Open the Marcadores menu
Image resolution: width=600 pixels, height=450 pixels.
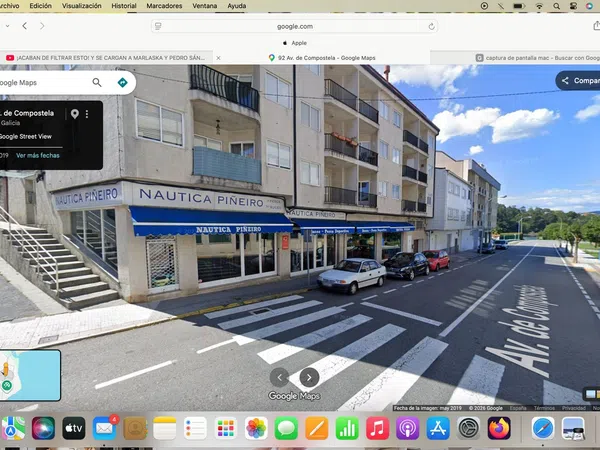pos(164,6)
